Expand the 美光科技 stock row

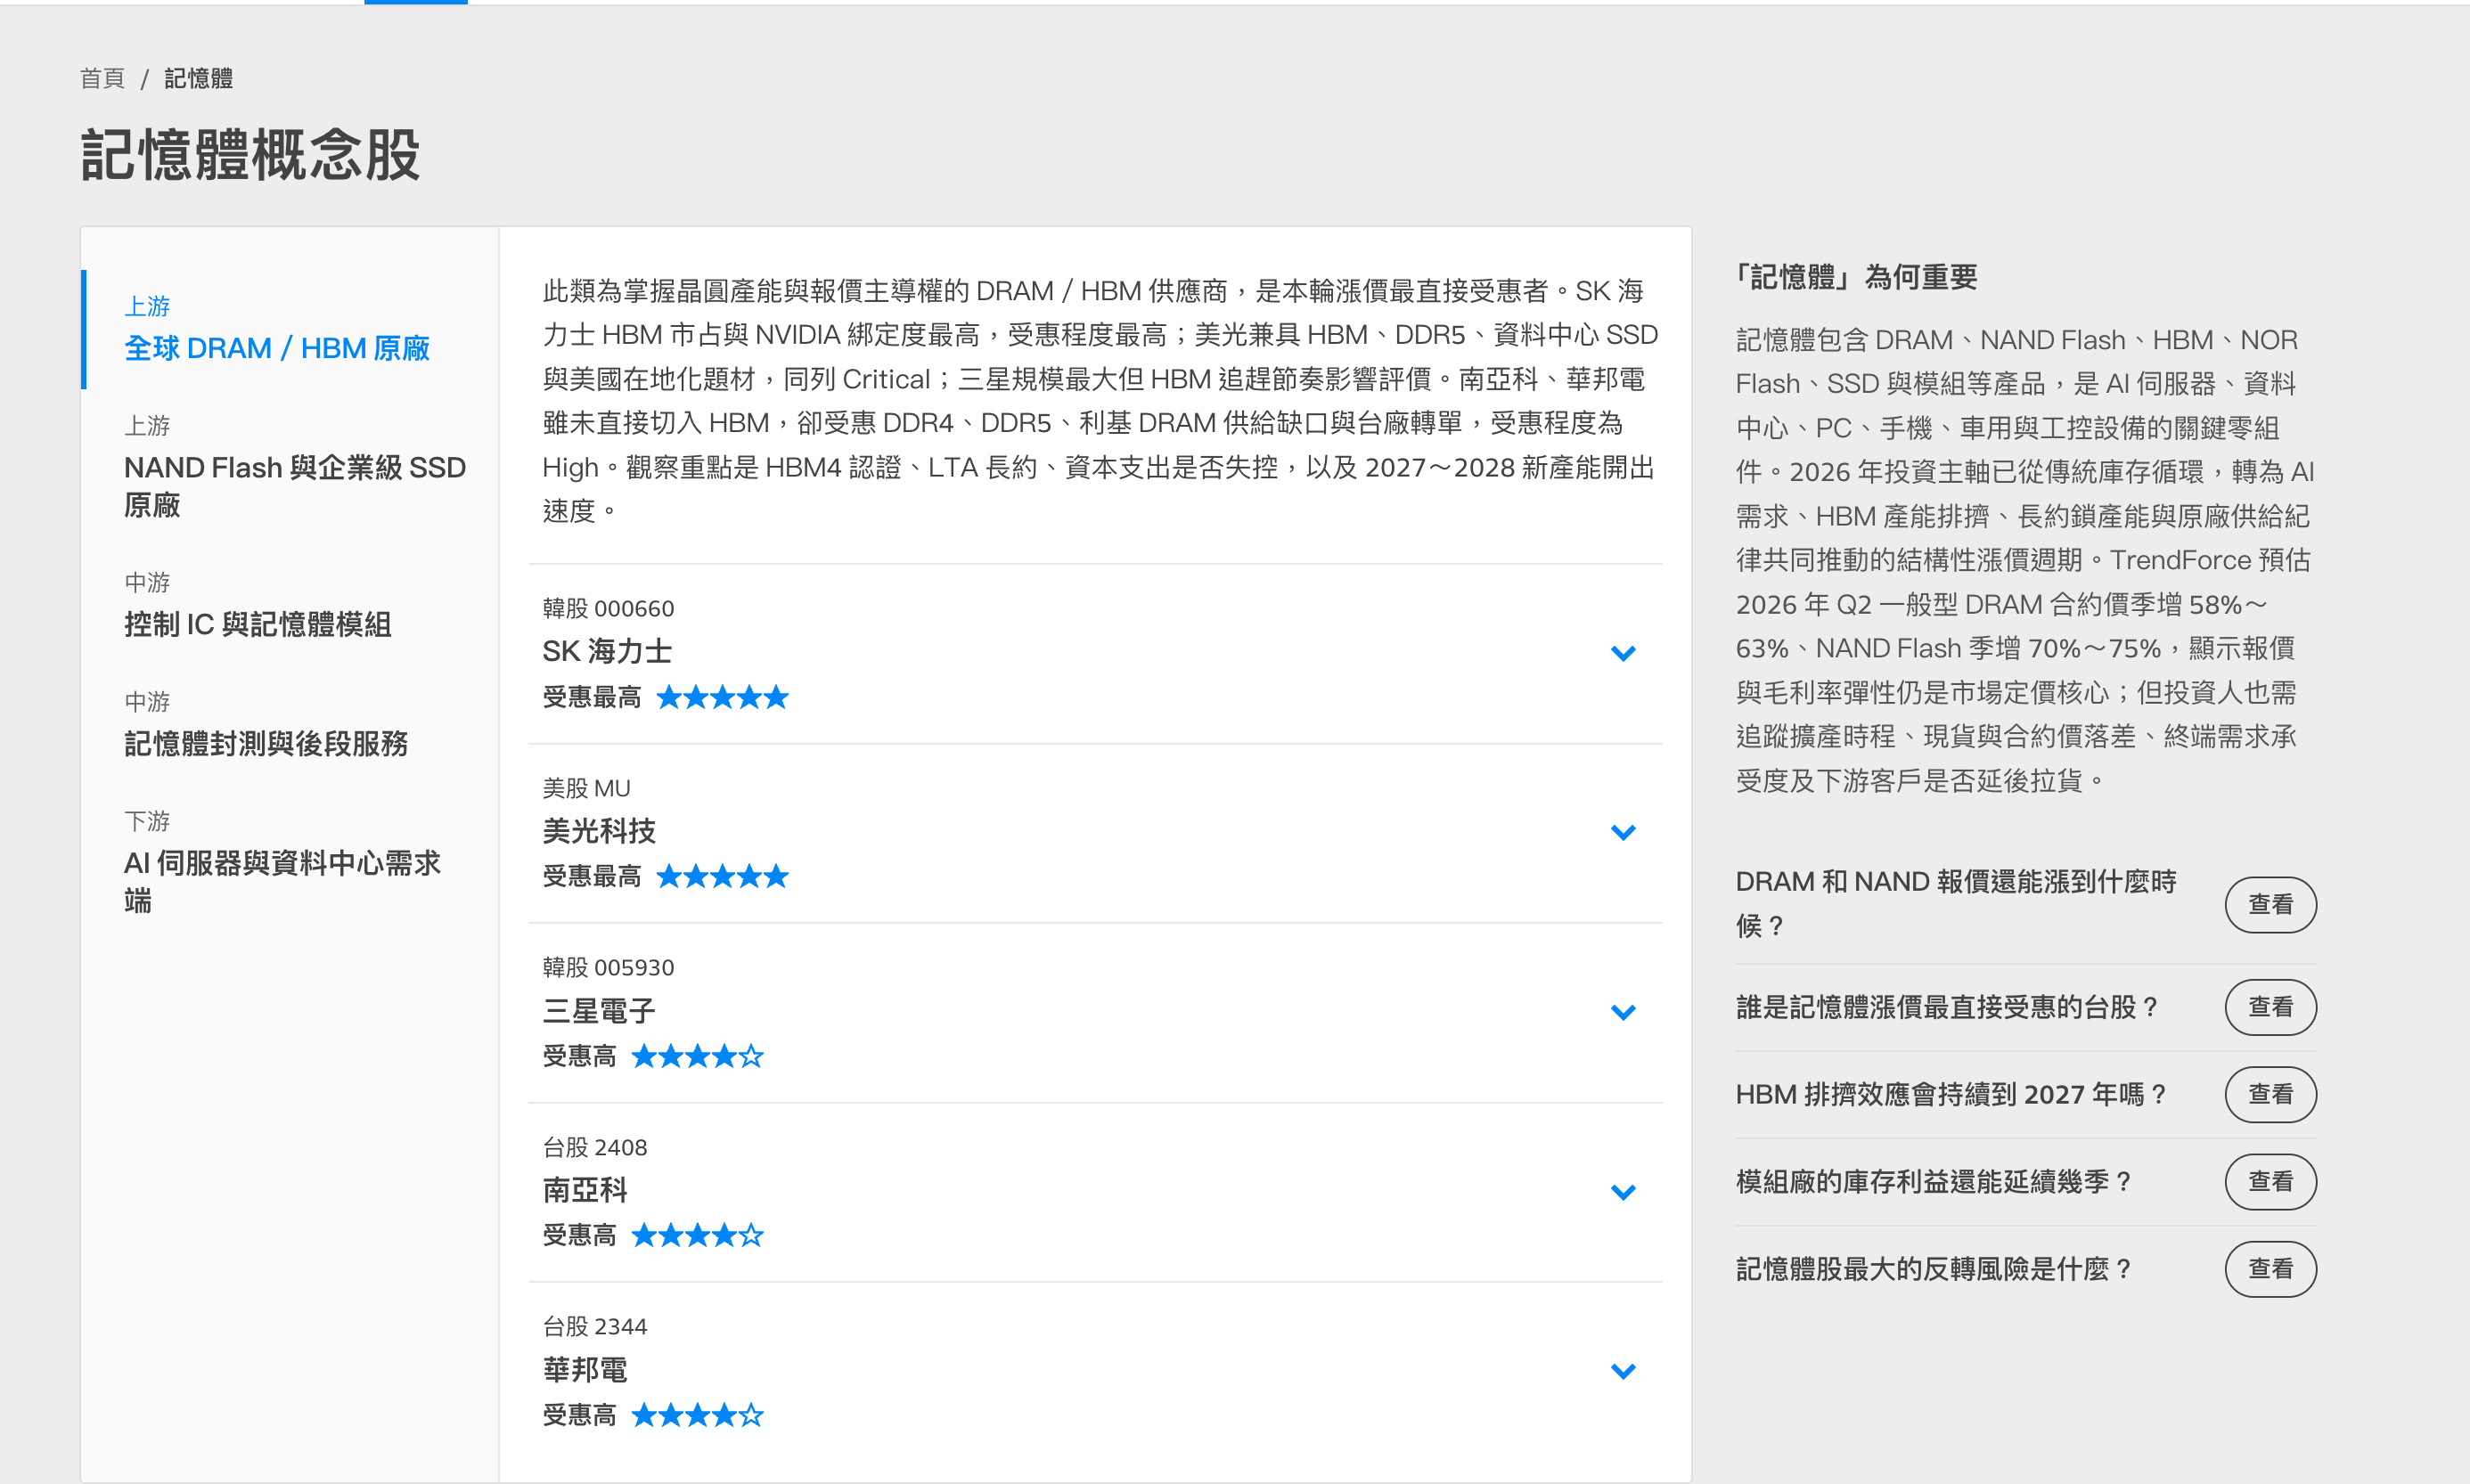pyautogui.click(x=1623, y=832)
